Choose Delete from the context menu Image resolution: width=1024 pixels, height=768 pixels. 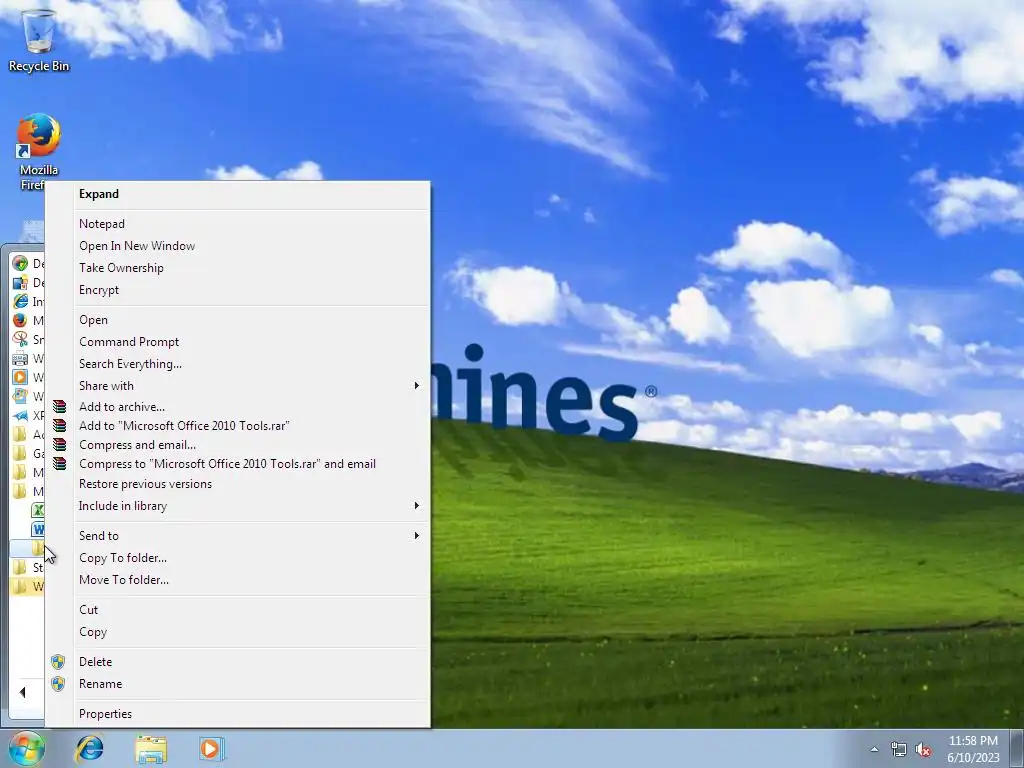point(238,662)
